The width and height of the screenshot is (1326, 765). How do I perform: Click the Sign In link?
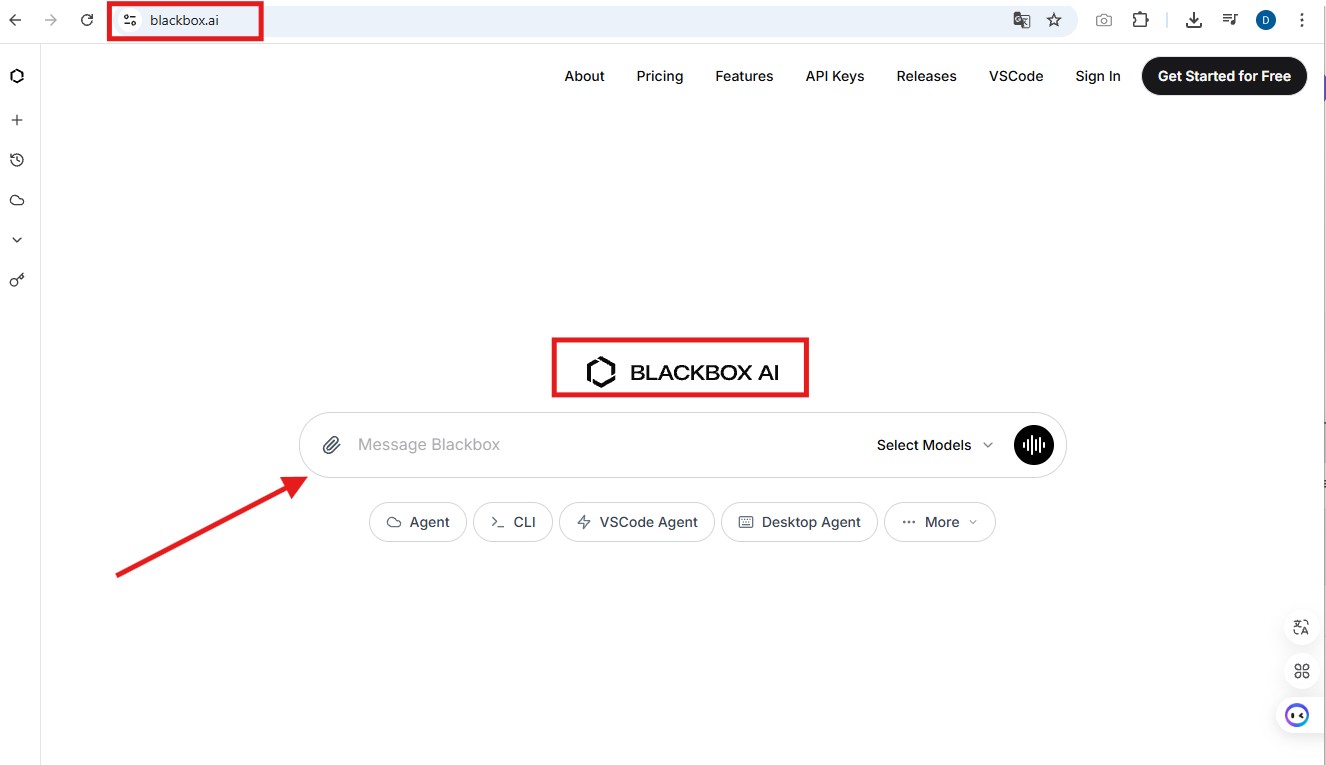1097,76
